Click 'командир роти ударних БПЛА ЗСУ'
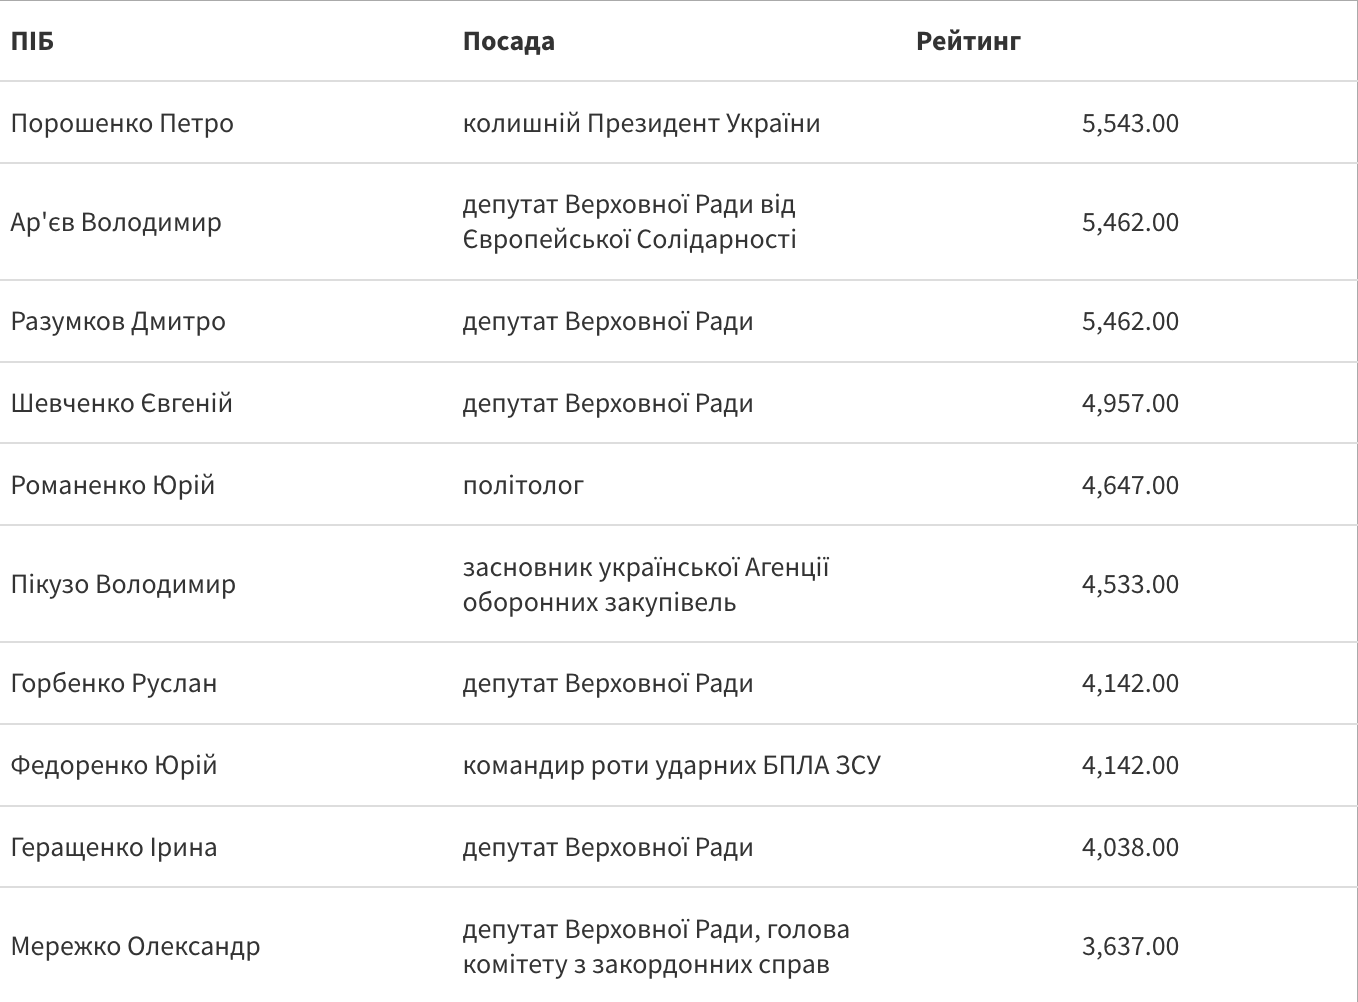 [671, 765]
